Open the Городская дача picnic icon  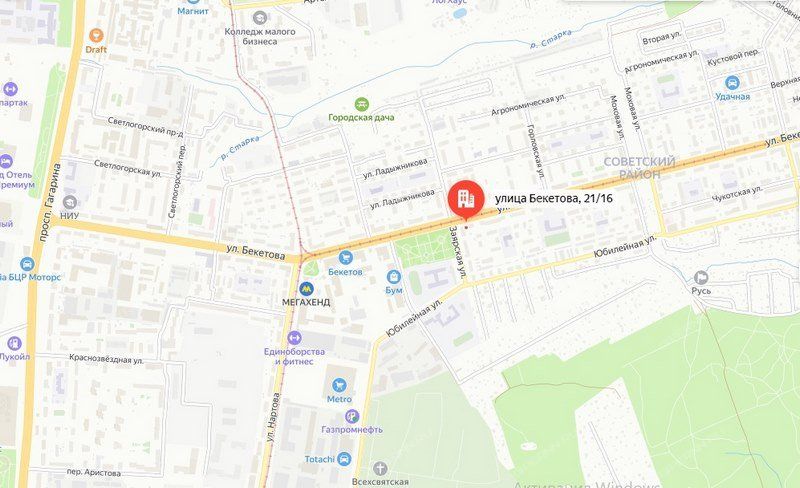coord(361,104)
